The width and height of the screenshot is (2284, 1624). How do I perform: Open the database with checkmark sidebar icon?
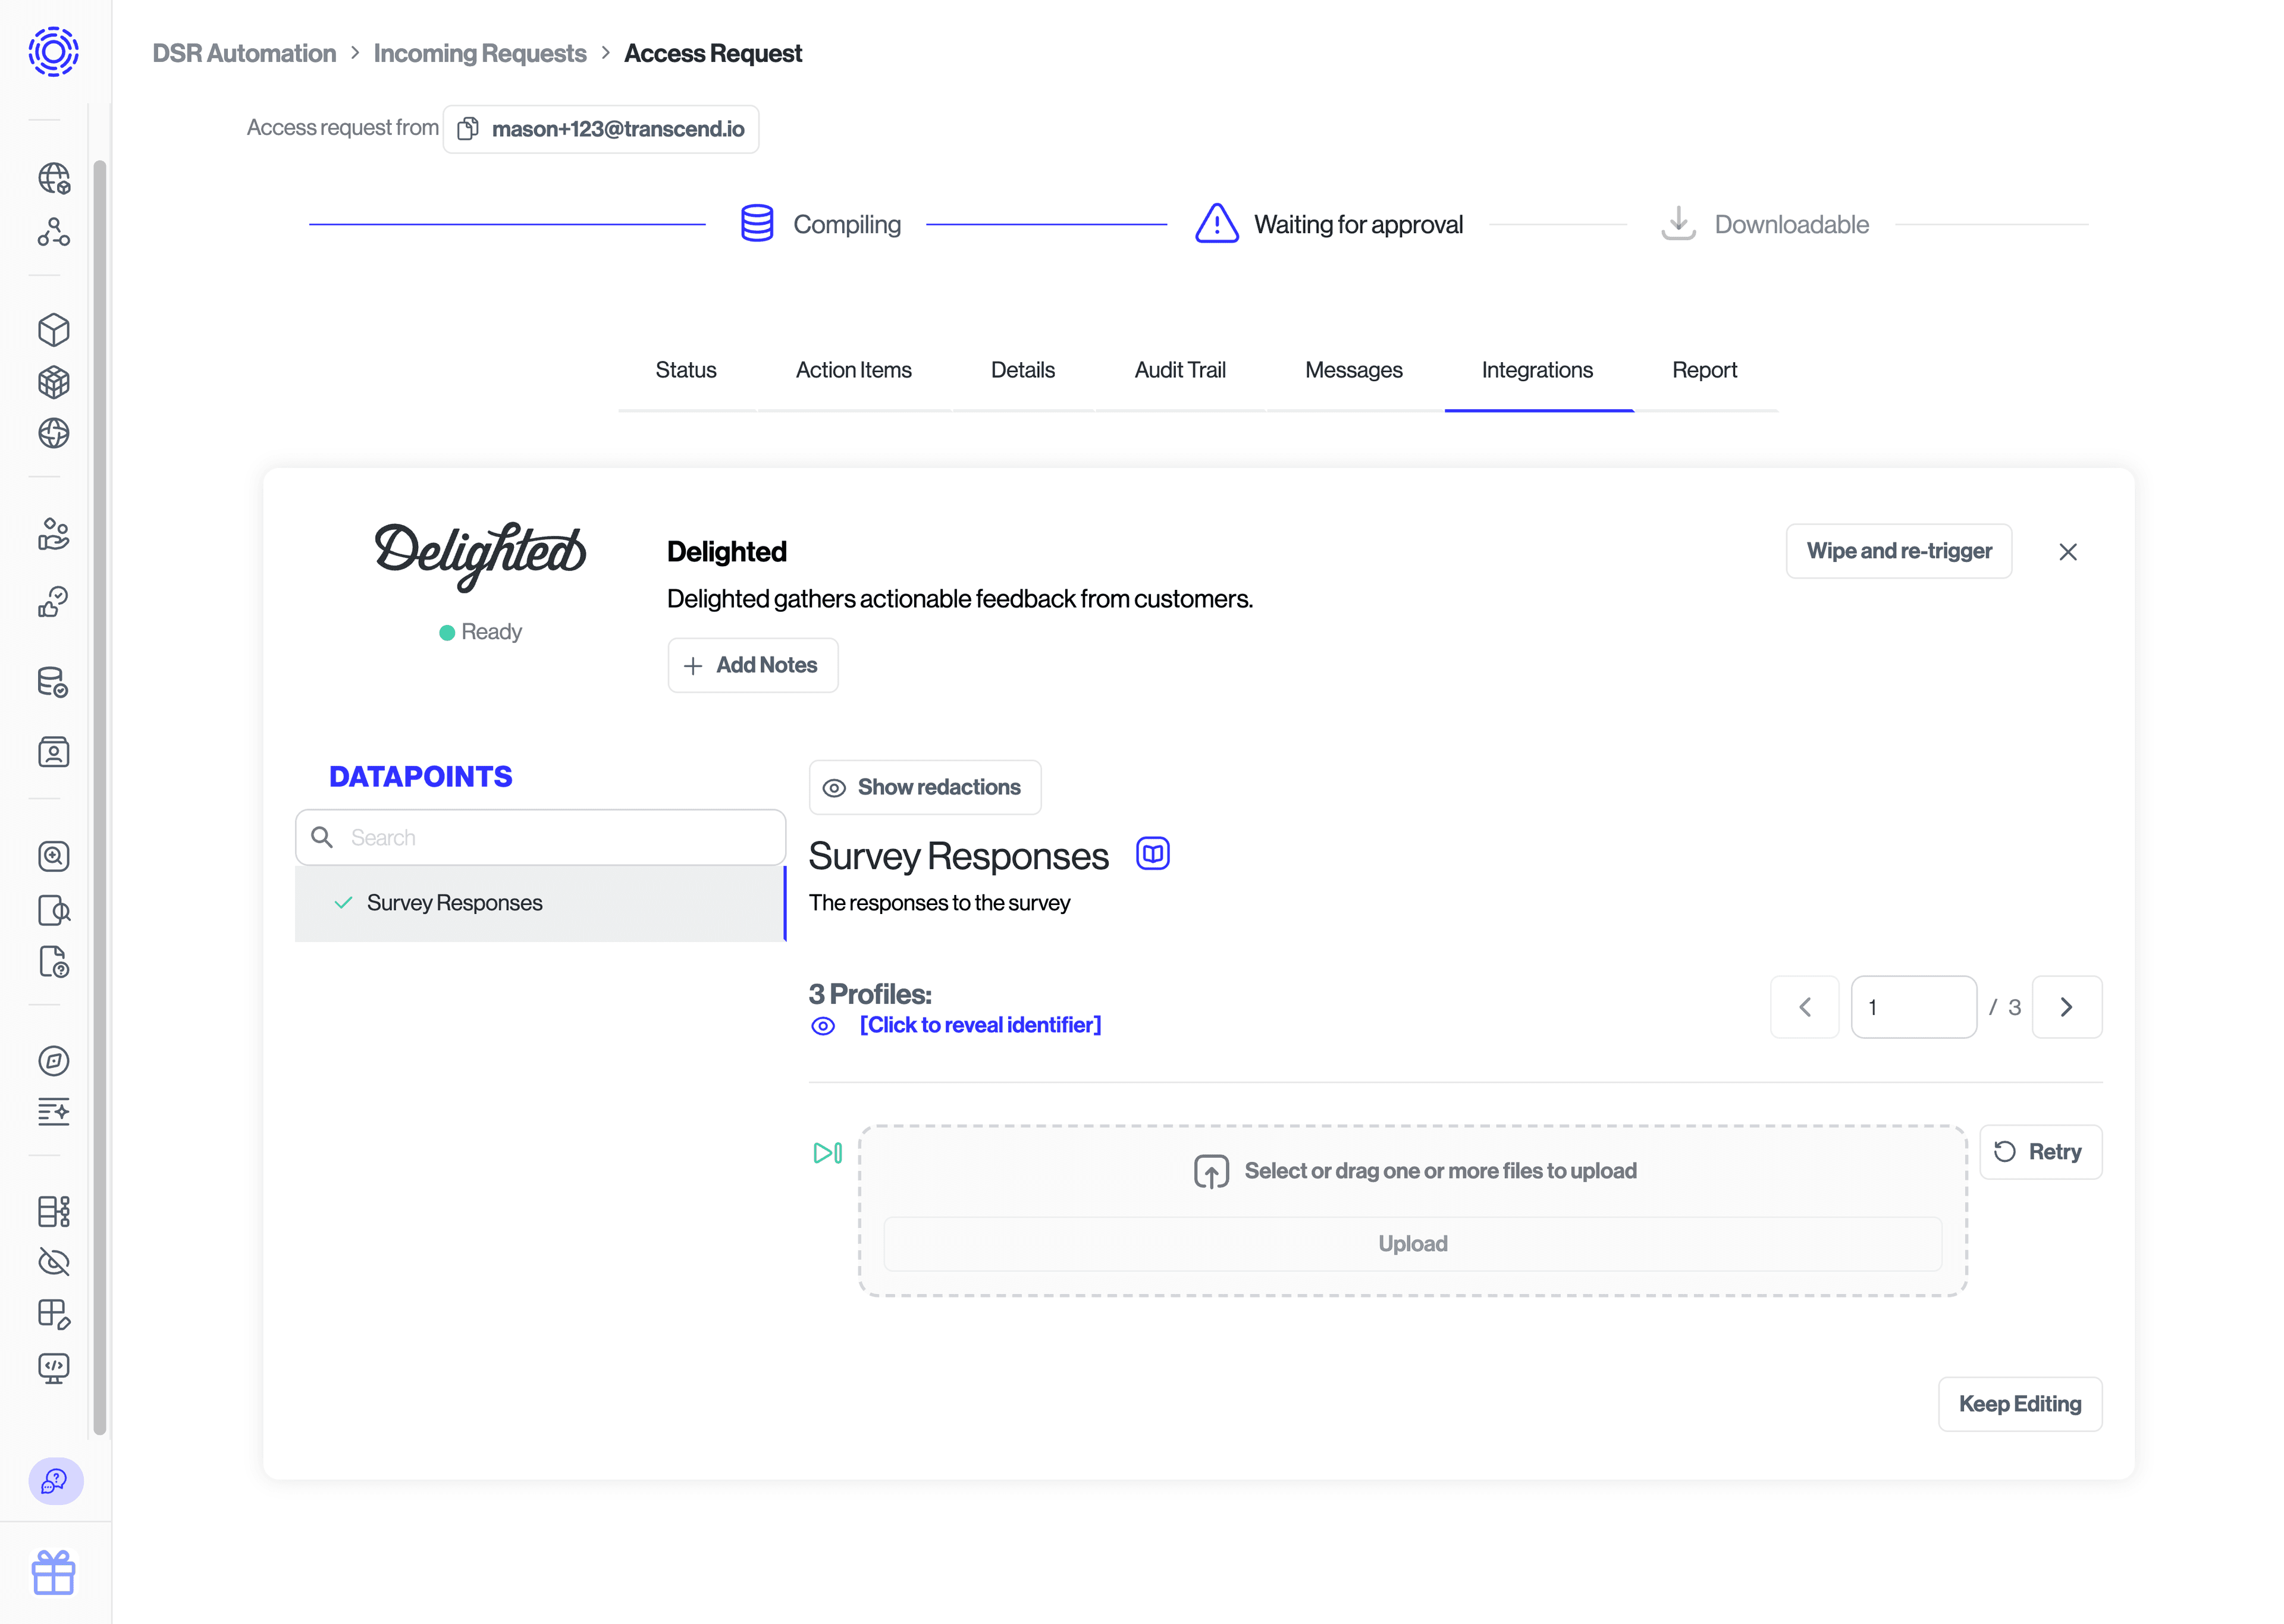tap(54, 682)
